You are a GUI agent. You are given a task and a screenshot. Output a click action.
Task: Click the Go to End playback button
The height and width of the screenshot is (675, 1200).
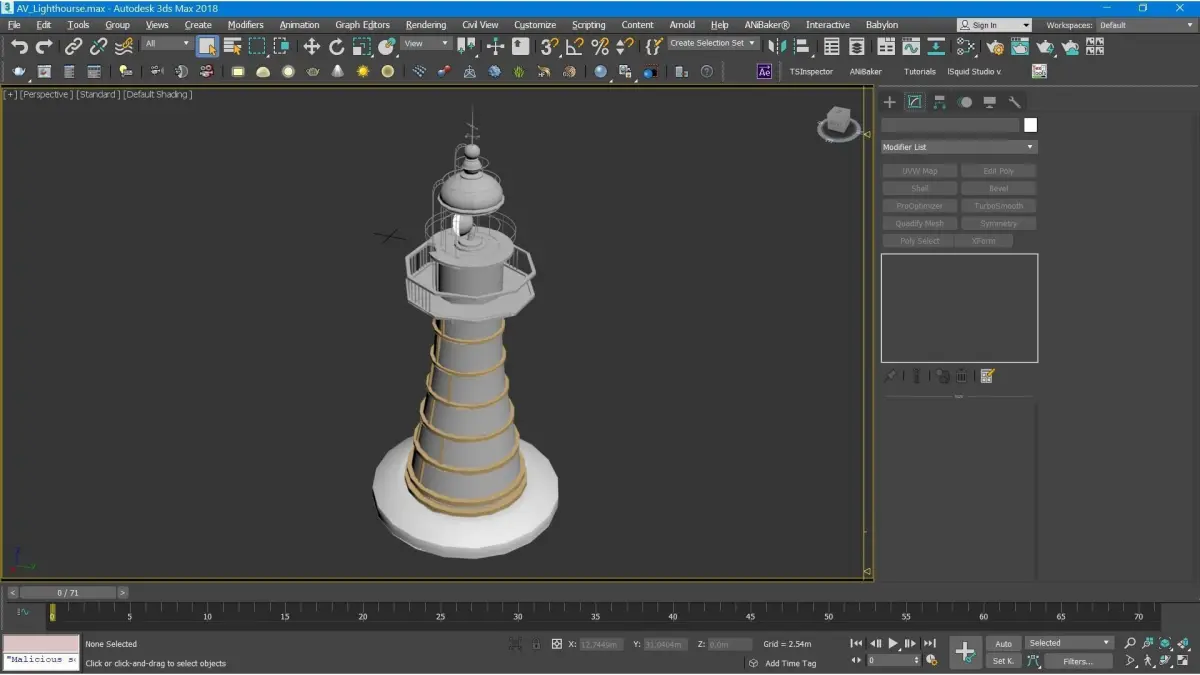point(929,644)
